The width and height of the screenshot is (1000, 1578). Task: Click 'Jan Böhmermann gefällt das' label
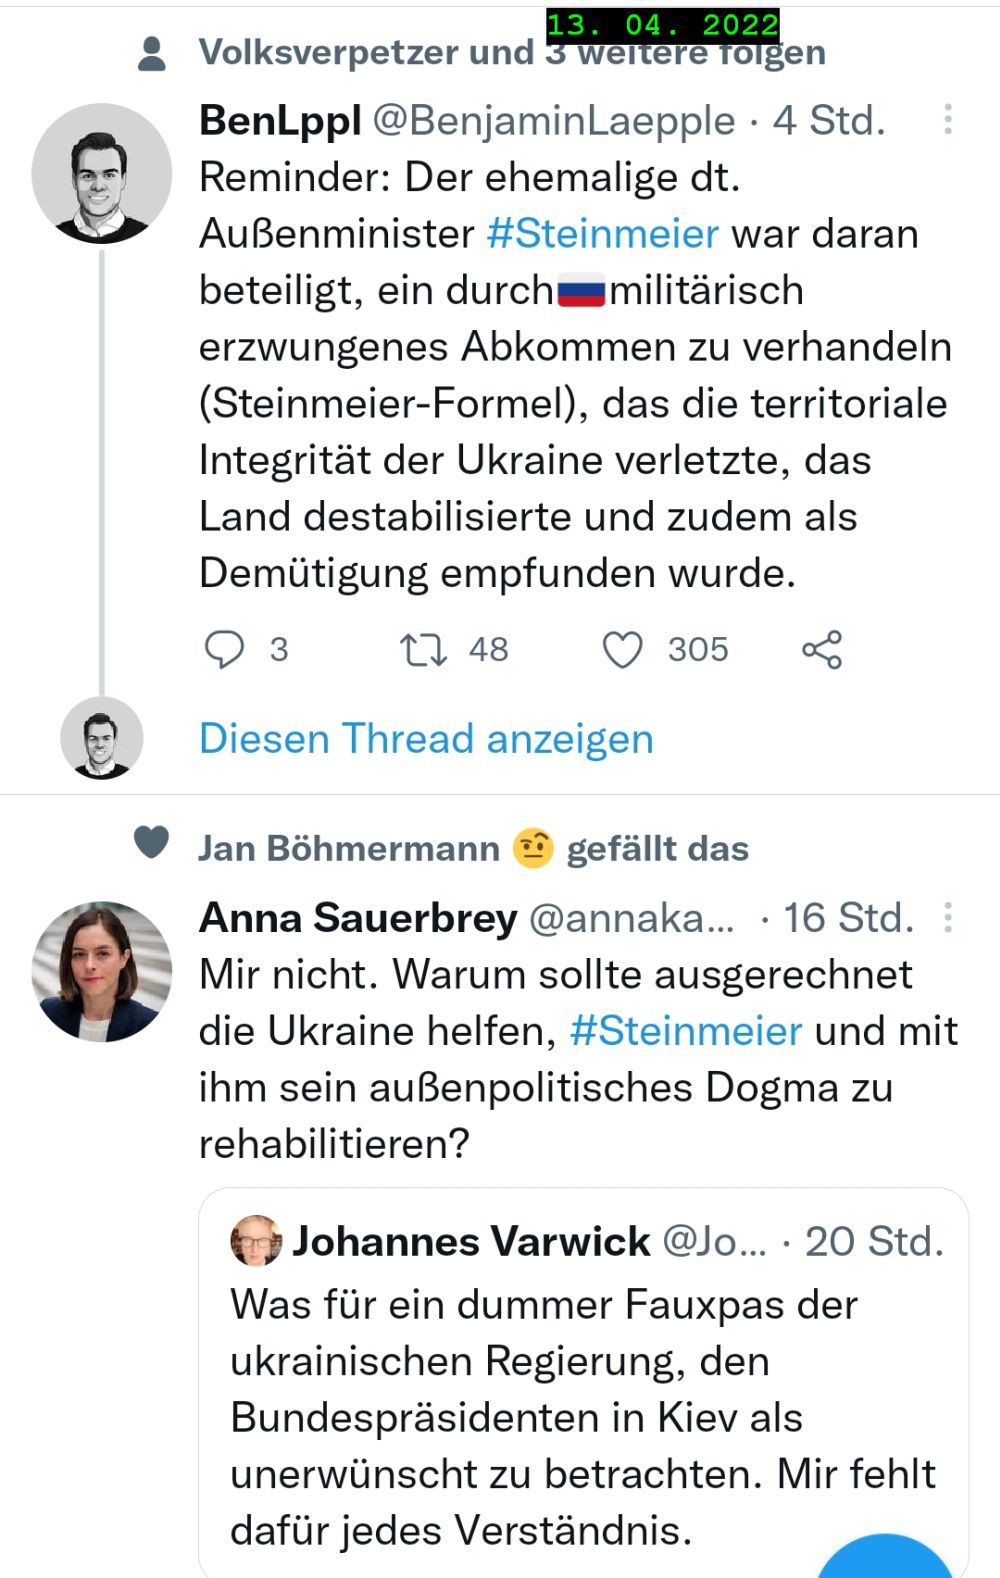click(x=473, y=849)
